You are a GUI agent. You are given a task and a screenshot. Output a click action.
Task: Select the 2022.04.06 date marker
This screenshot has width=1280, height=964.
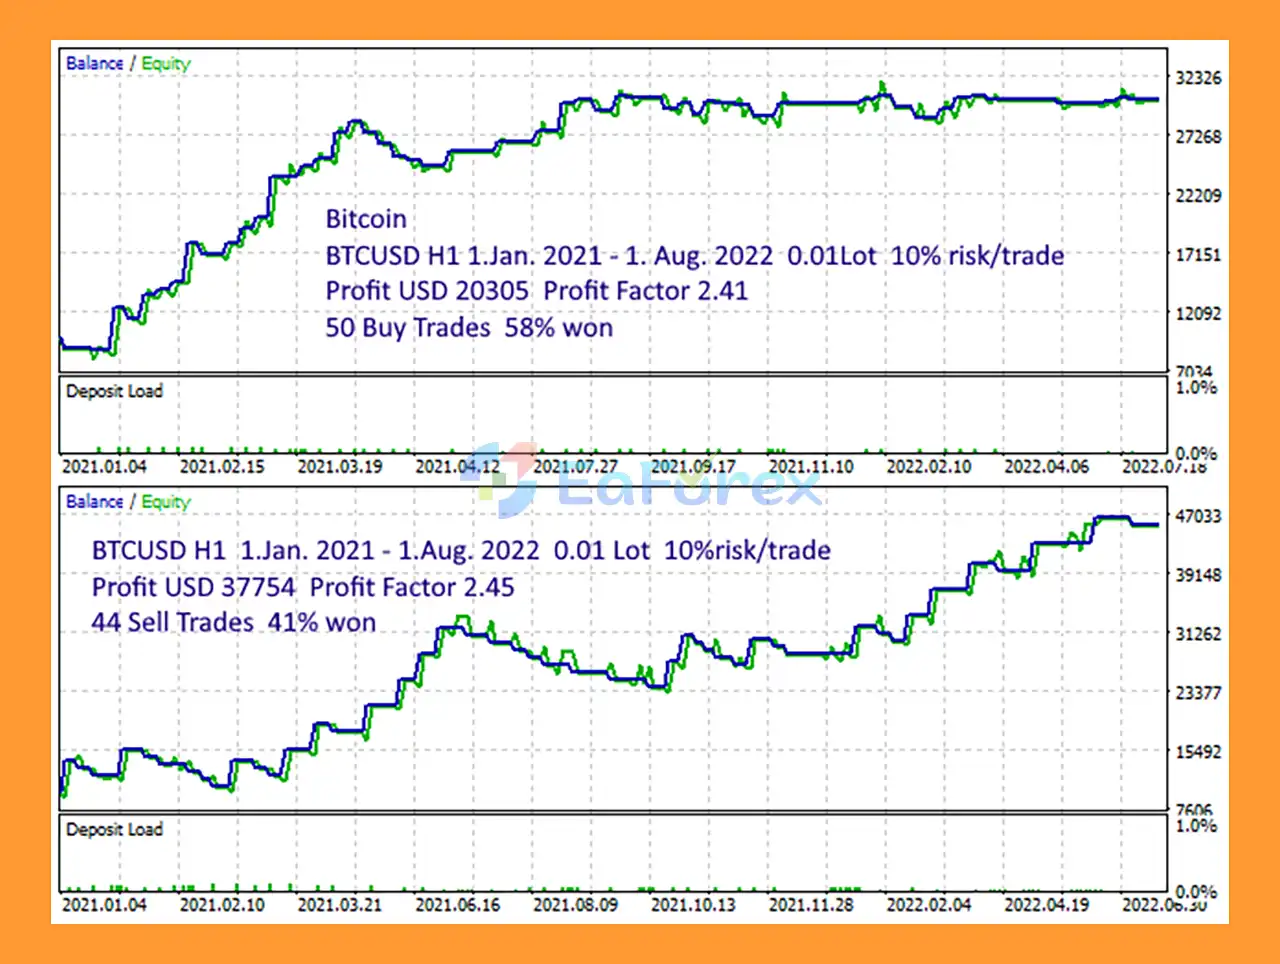pos(1046,467)
